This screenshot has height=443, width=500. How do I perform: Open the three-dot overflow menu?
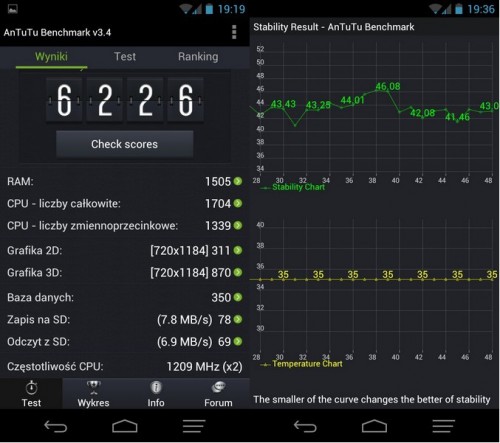[x=234, y=32]
